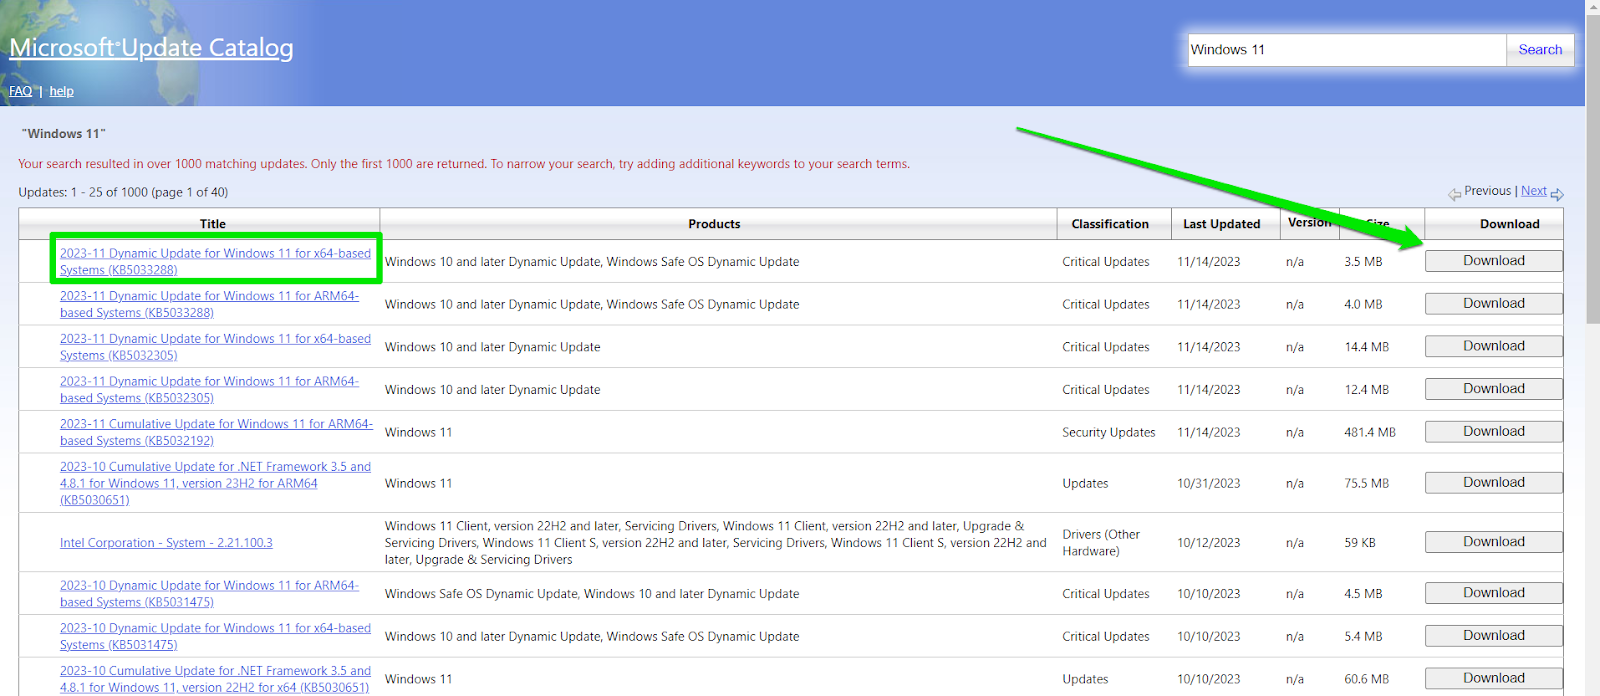Open 2023-11 Dynamic Update x64 KB5032305 link

coord(215,347)
